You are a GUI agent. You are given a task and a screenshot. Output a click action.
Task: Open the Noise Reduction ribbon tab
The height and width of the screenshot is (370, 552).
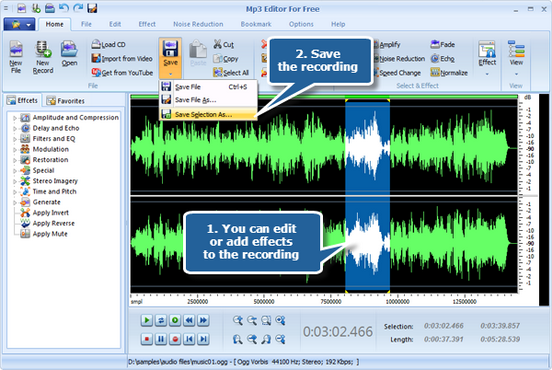pyautogui.click(x=198, y=24)
